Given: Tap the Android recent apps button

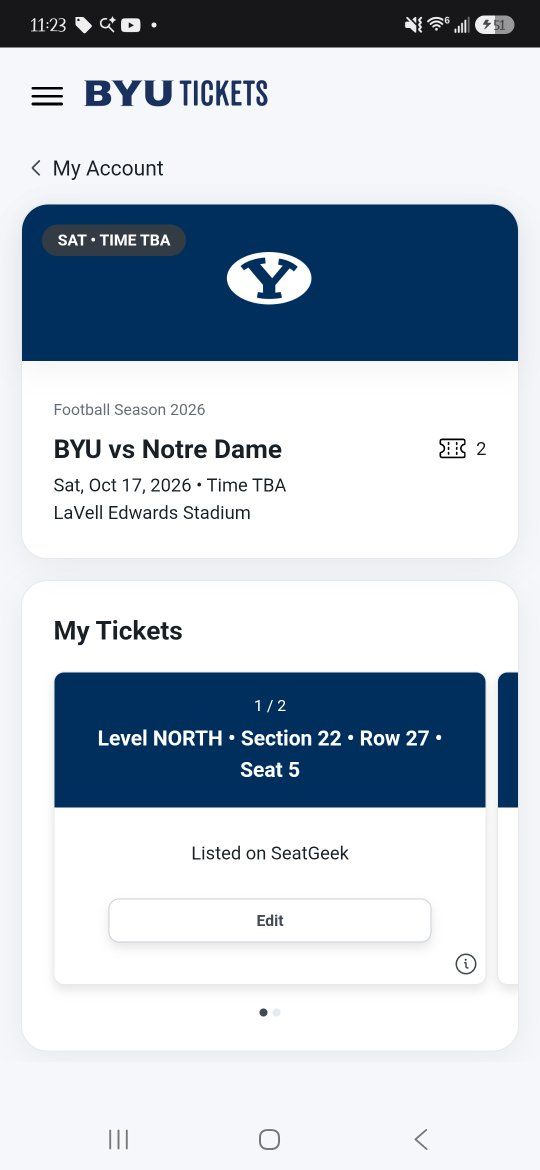Looking at the screenshot, I should point(119,1139).
